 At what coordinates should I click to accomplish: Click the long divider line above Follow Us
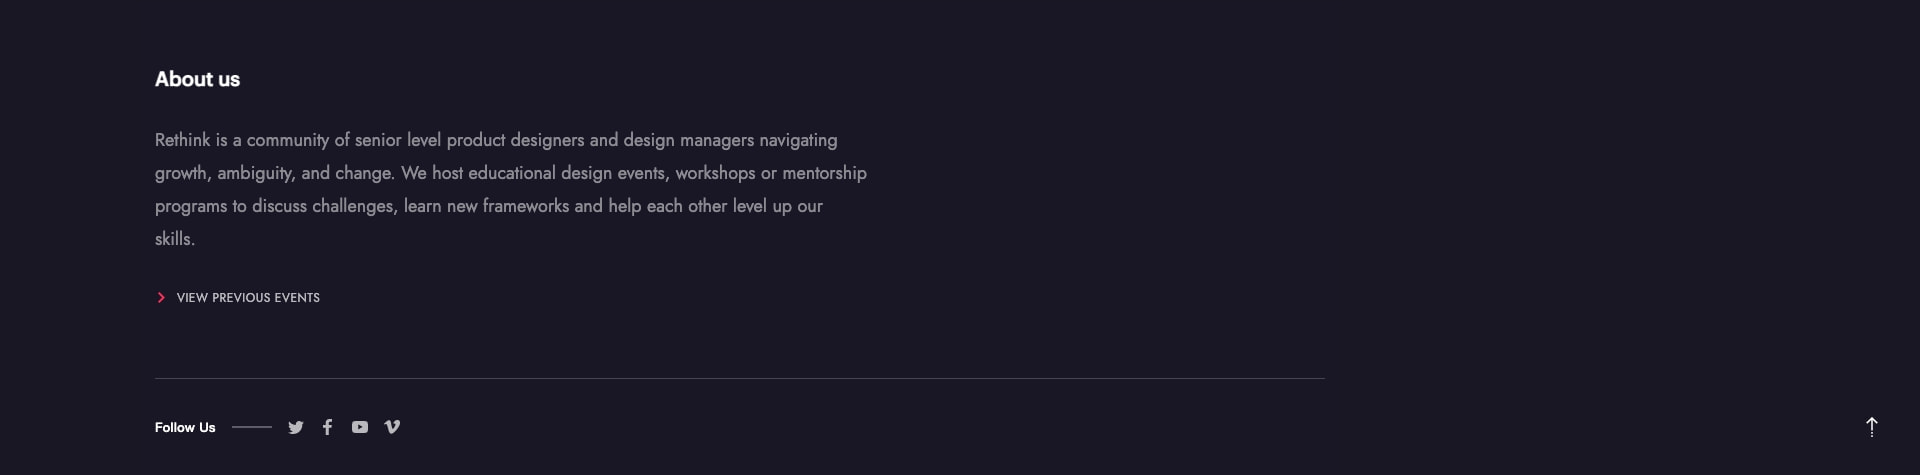click(x=740, y=378)
